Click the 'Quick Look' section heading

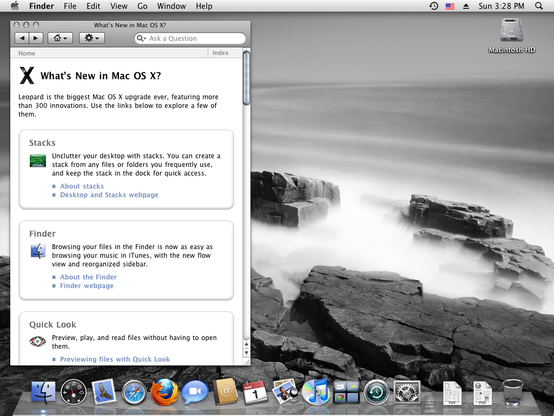point(52,324)
